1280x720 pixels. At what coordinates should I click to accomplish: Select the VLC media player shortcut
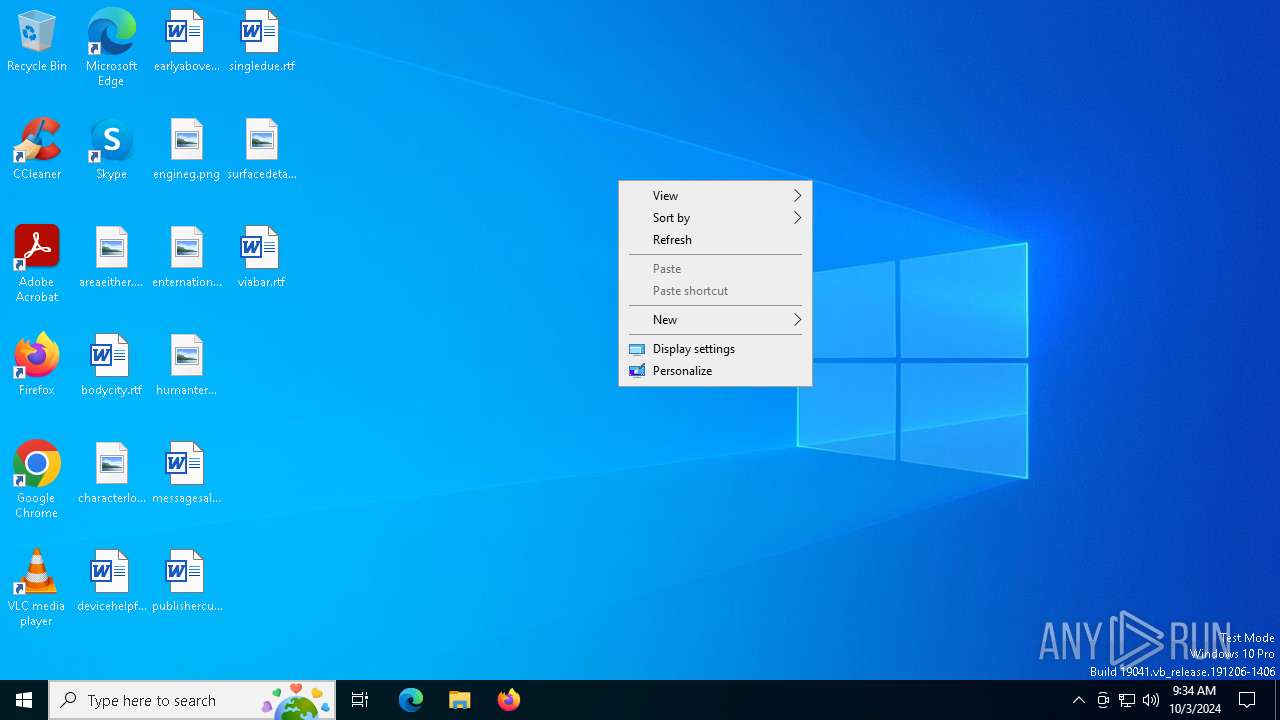click(x=37, y=588)
